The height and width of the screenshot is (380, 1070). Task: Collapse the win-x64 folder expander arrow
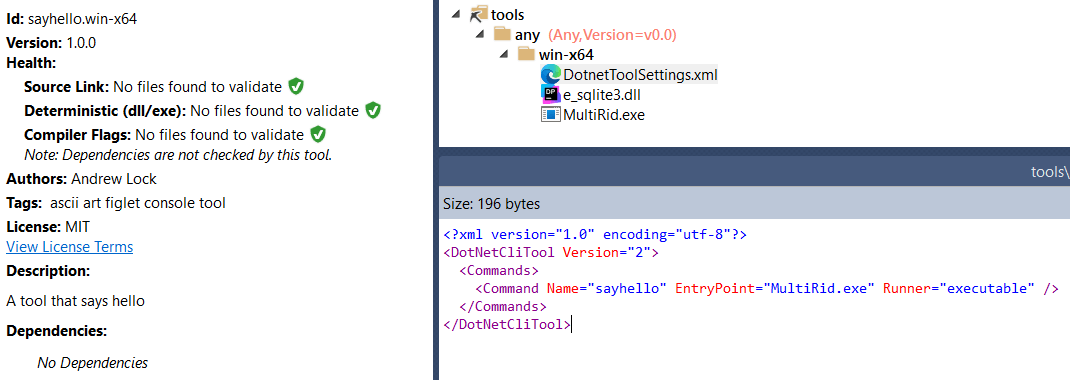coord(504,54)
